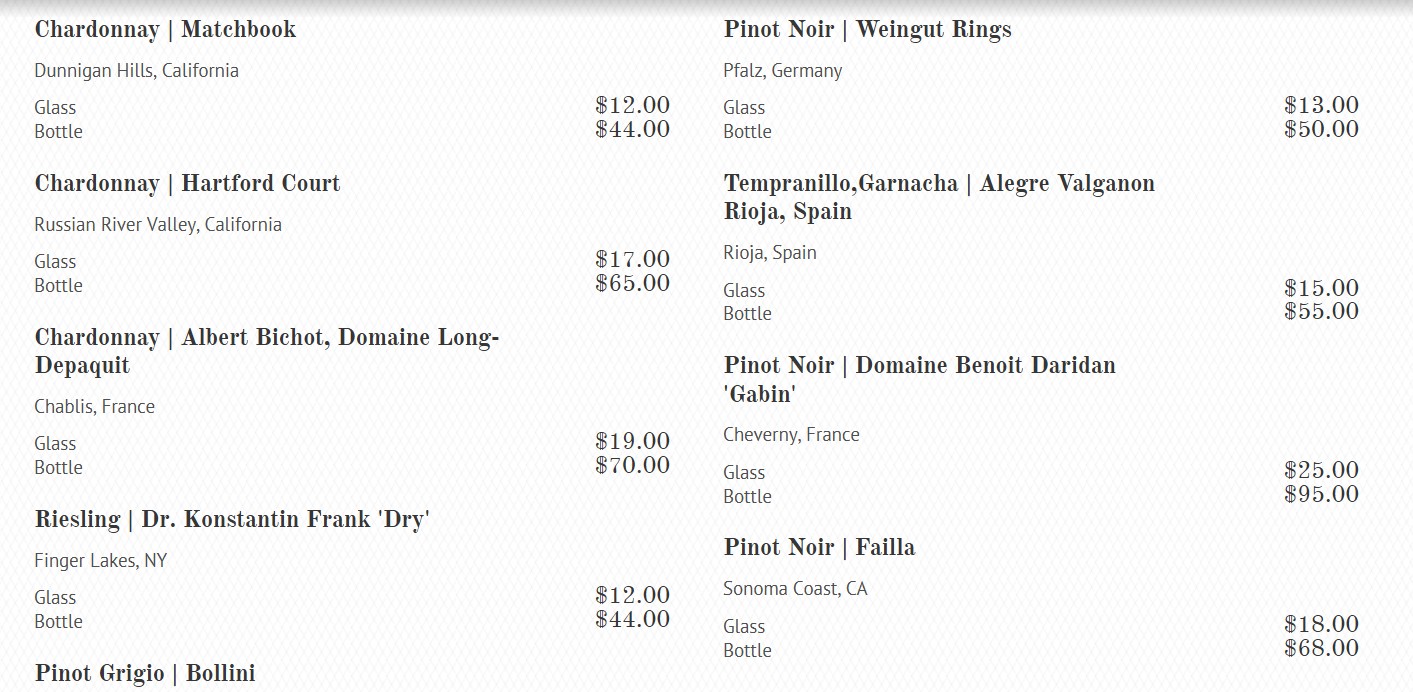Viewport: 1413px width, 692px height.
Task: Open the Albert Bichot Domaine Long-Depaquit item
Action: (266, 351)
